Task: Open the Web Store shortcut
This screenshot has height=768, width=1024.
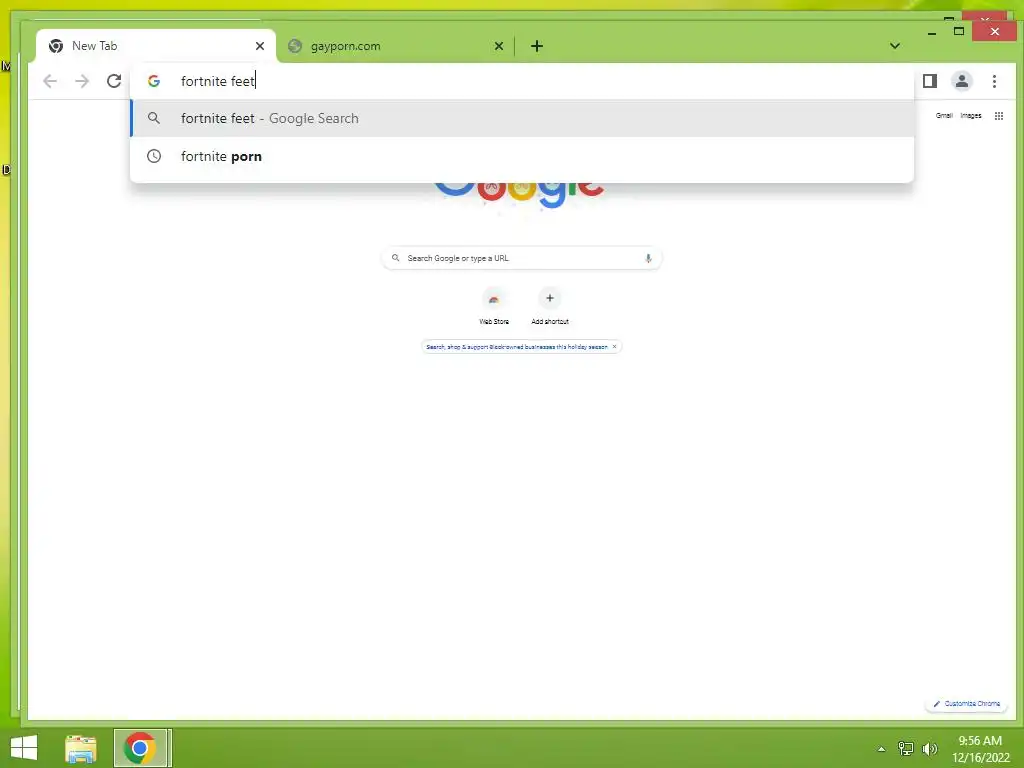Action: coord(494,306)
